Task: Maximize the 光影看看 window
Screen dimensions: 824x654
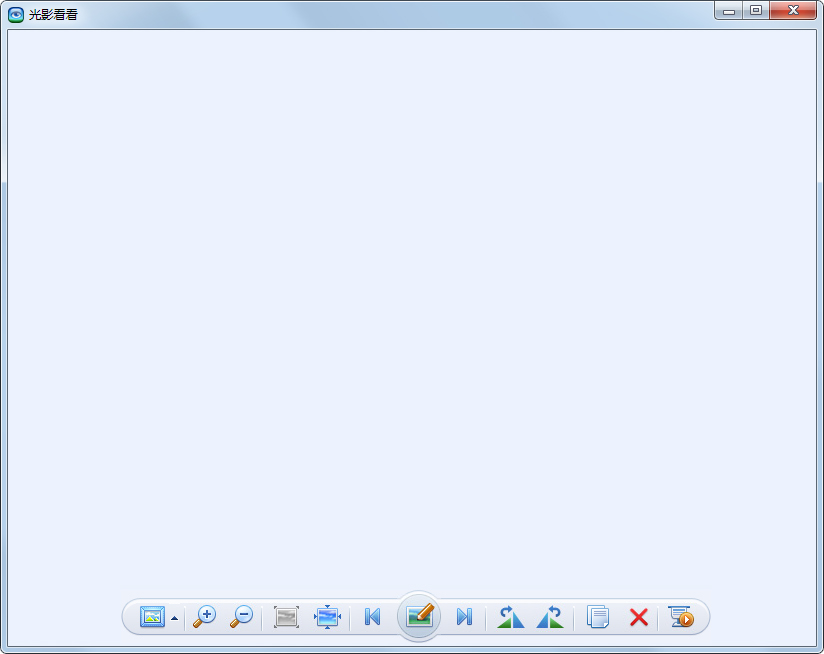Action: (756, 11)
